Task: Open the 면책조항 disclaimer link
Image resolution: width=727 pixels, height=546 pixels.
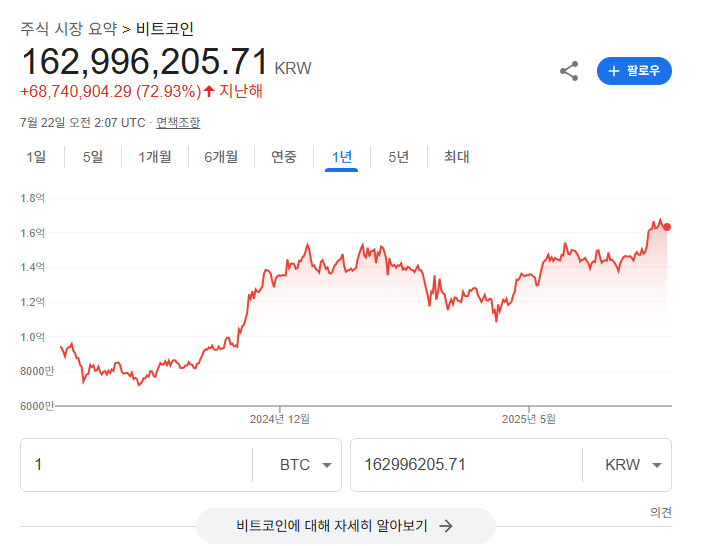Action: pos(178,123)
